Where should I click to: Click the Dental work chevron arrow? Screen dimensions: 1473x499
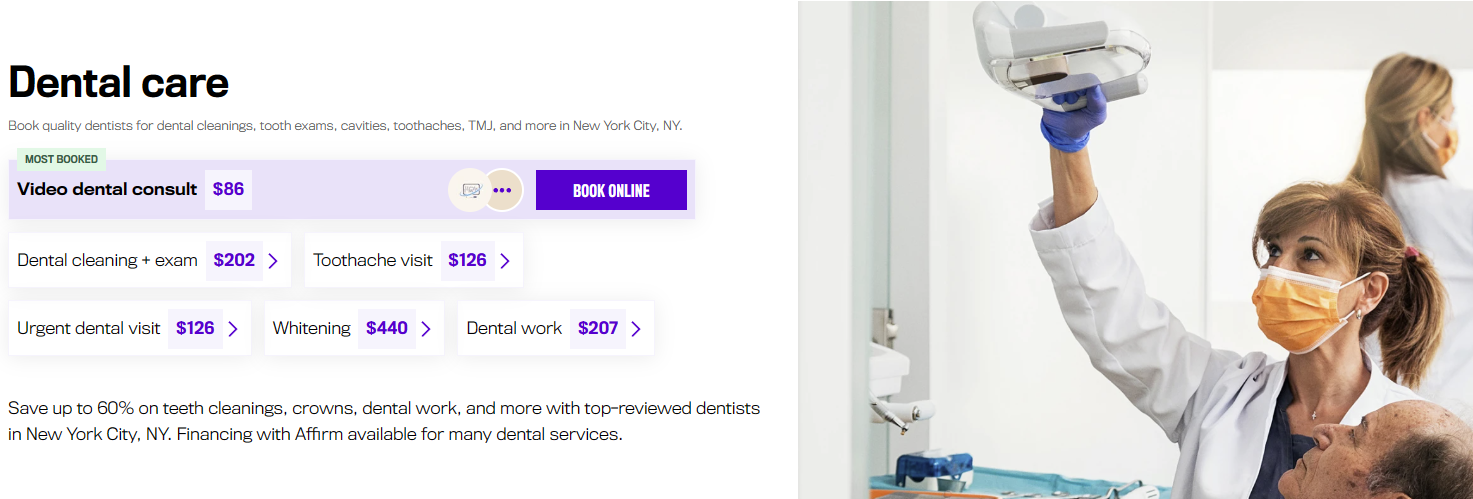pos(636,329)
